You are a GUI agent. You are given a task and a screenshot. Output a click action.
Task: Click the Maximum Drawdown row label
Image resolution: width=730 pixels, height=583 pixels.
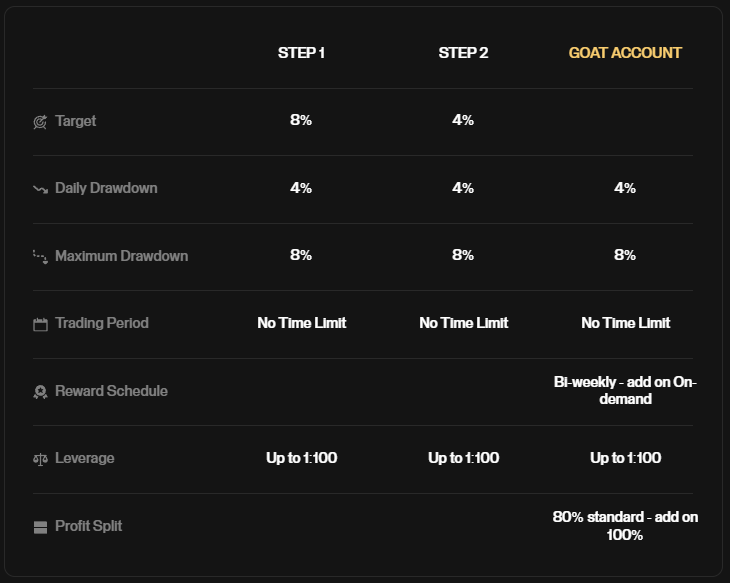pos(122,256)
